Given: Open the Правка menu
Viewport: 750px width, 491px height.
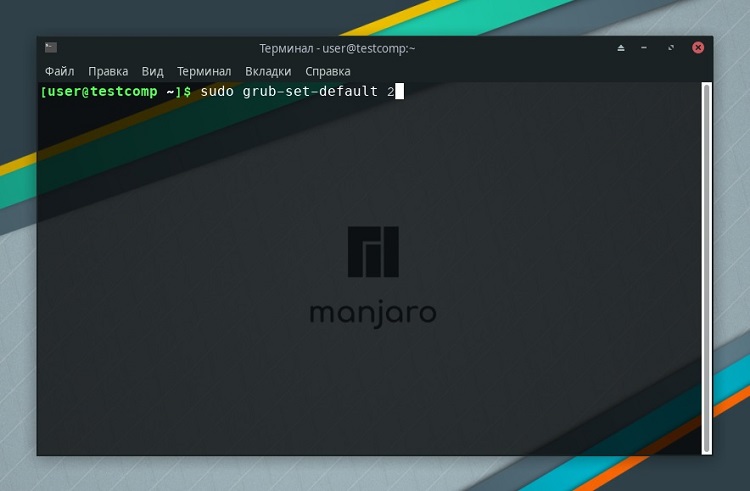Looking at the screenshot, I should (x=108, y=71).
